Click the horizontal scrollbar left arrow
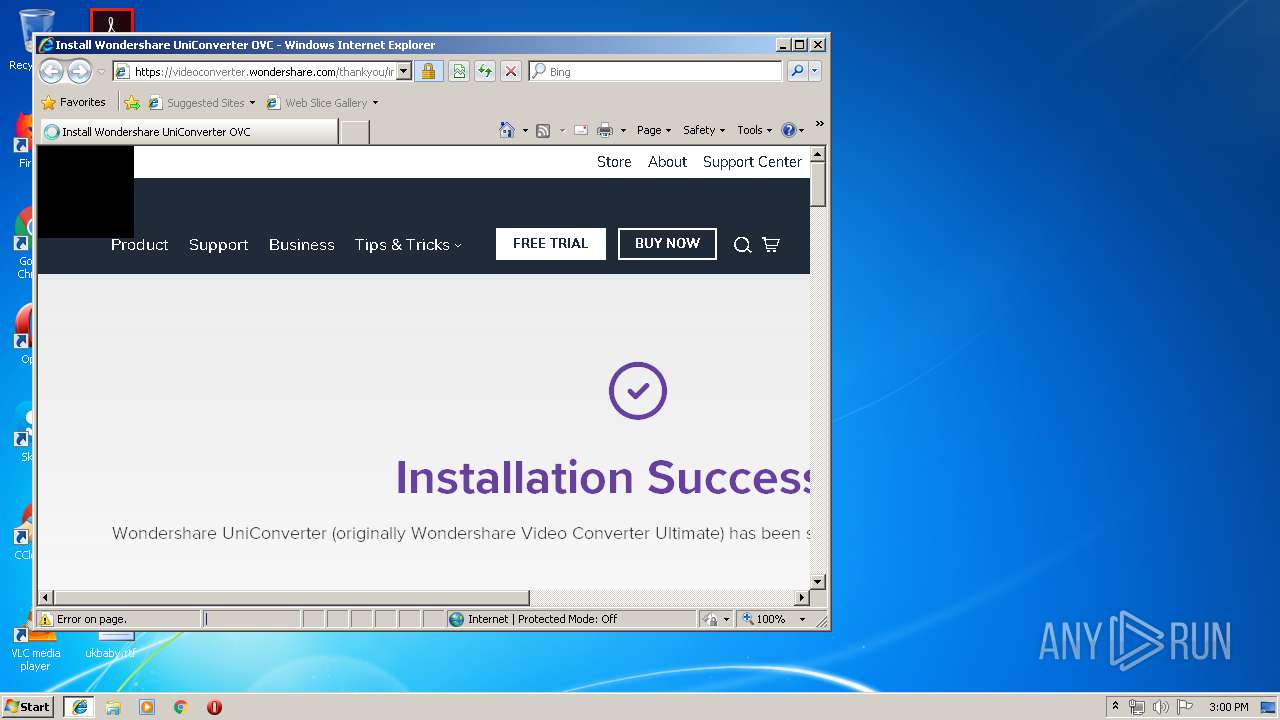 click(46, 597)
